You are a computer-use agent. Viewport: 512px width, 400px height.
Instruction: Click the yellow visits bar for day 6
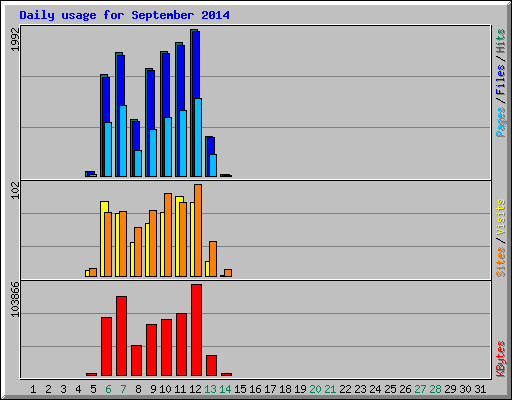103,239
